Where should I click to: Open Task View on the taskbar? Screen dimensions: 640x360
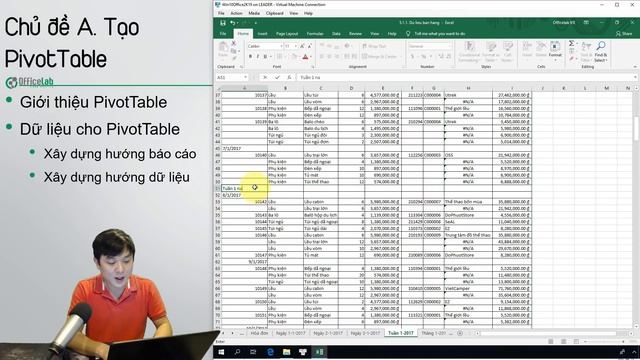pyautogui.click(x=253, y=352)
